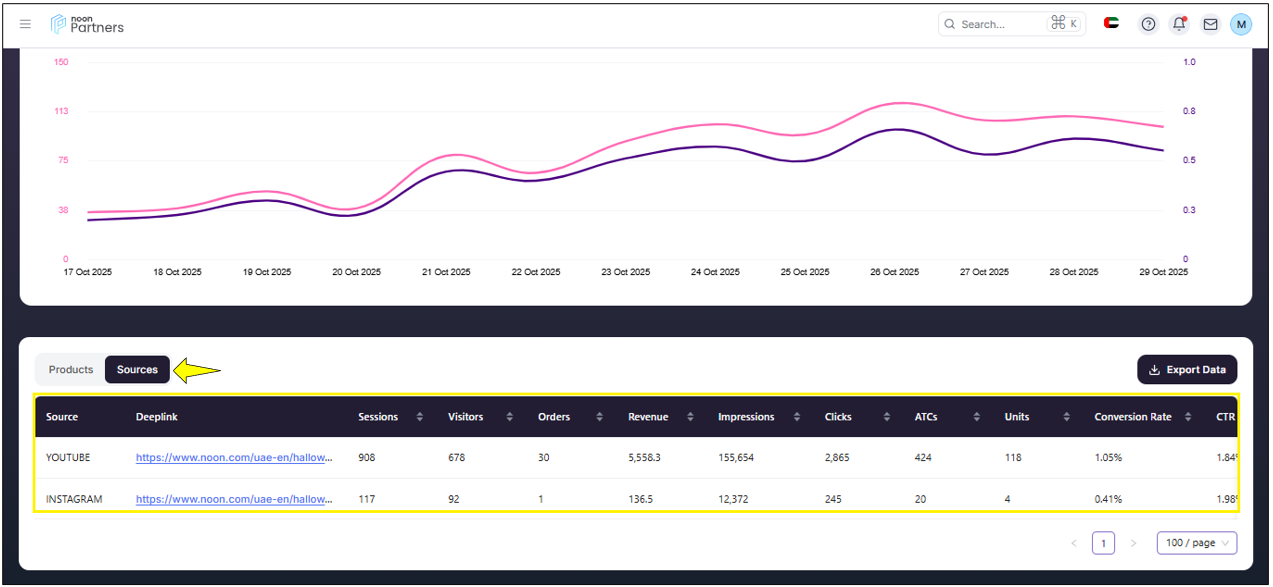The height and width of the screenshot is (587, 1273).
Task: Switch to the Products tab
Action: [x=71, y=370]
